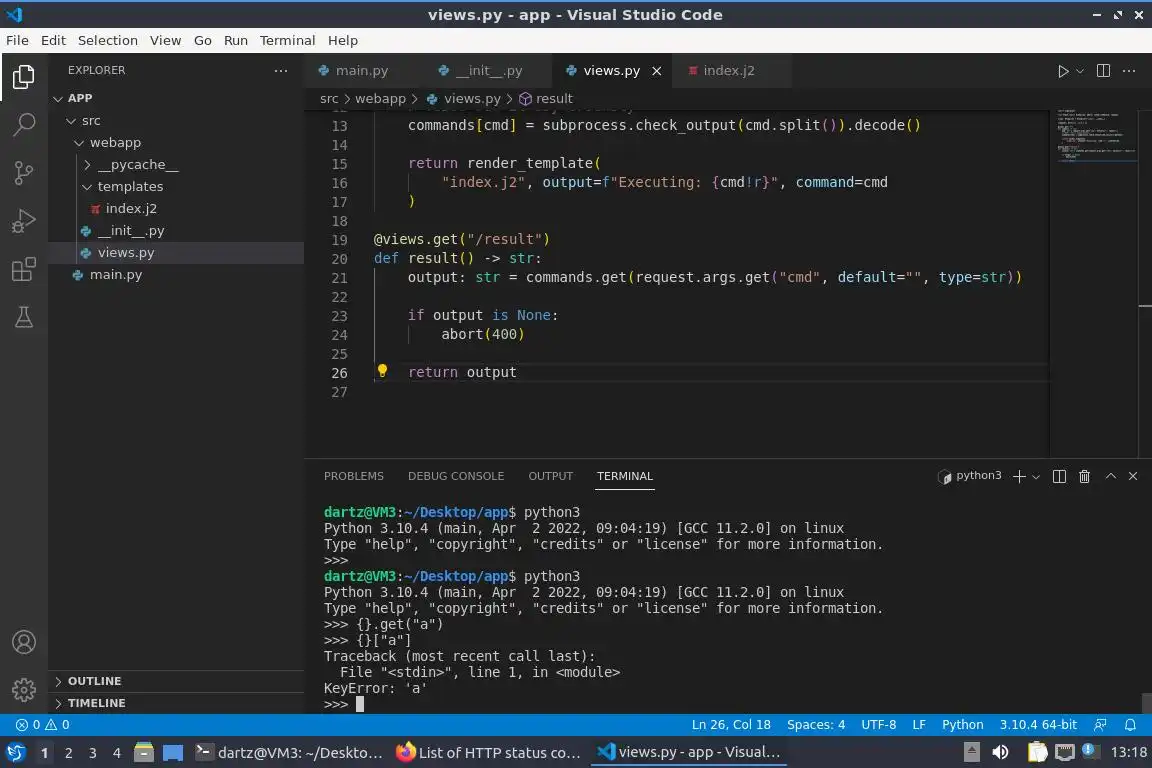This screenshot has width=1152, height=768.
Task: Maximize the panel size with caret icon
Action: coord(1111,476)
